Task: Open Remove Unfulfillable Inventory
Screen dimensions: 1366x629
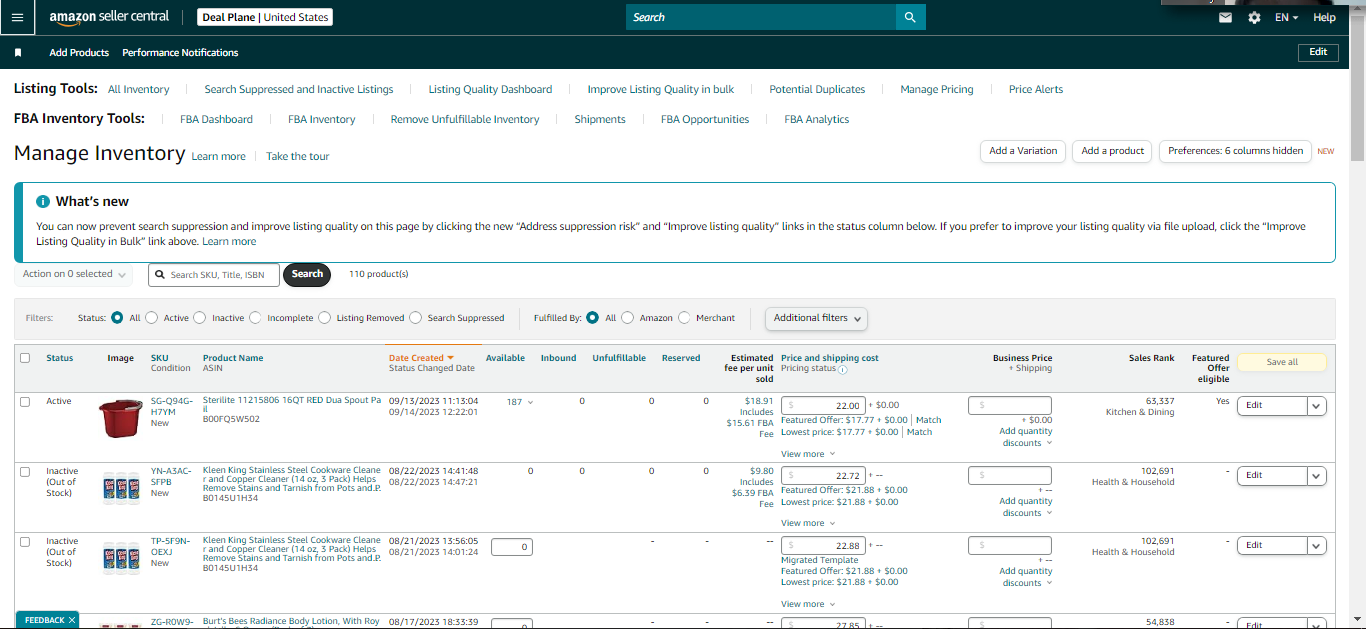Action: click(x=465, y=119)
